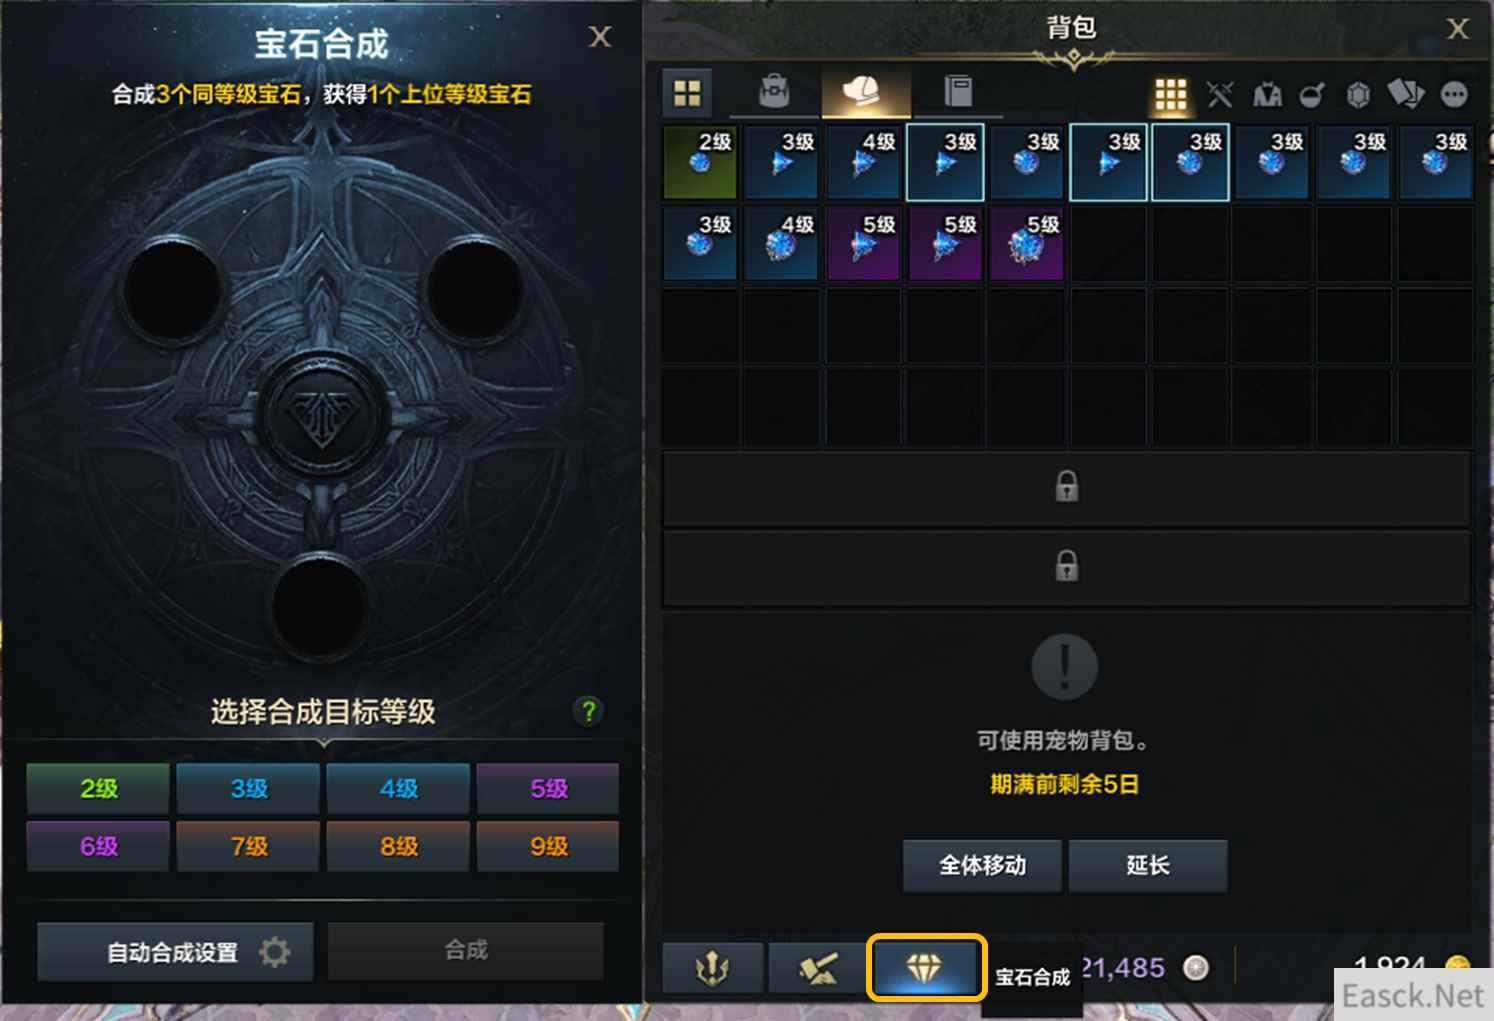Click the 全体移动 move all button
Image resolution: width=1494 pixels, height=1021 pixels.
pos(982,865)
